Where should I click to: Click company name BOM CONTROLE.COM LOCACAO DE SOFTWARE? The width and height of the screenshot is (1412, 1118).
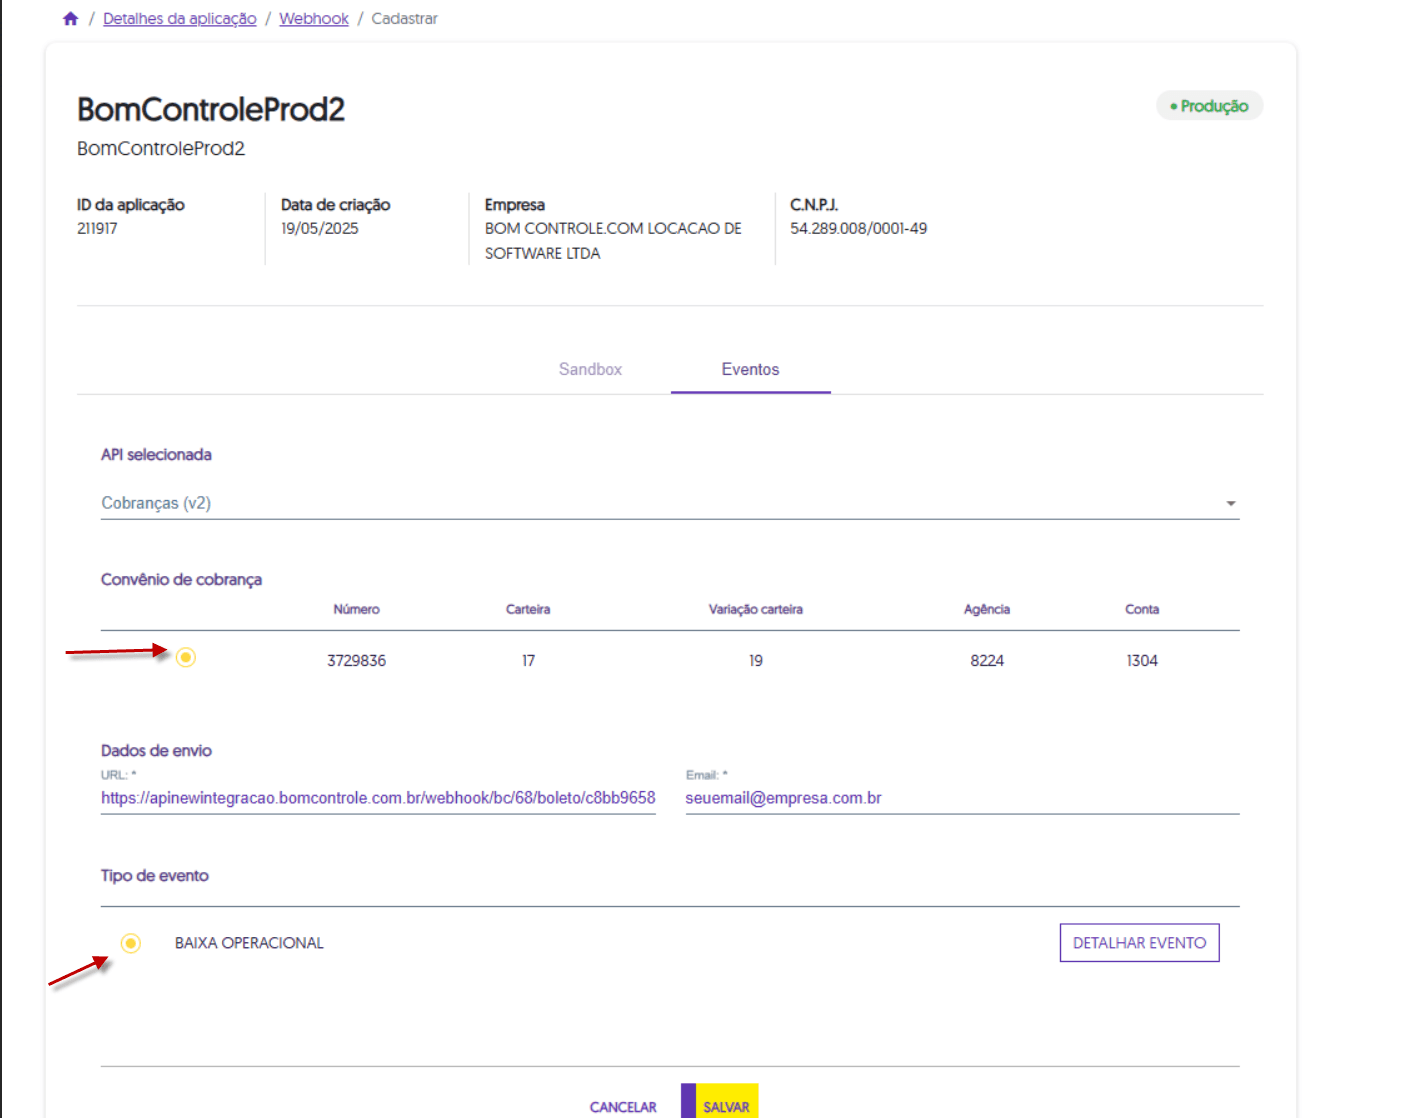tap(613, 241)
